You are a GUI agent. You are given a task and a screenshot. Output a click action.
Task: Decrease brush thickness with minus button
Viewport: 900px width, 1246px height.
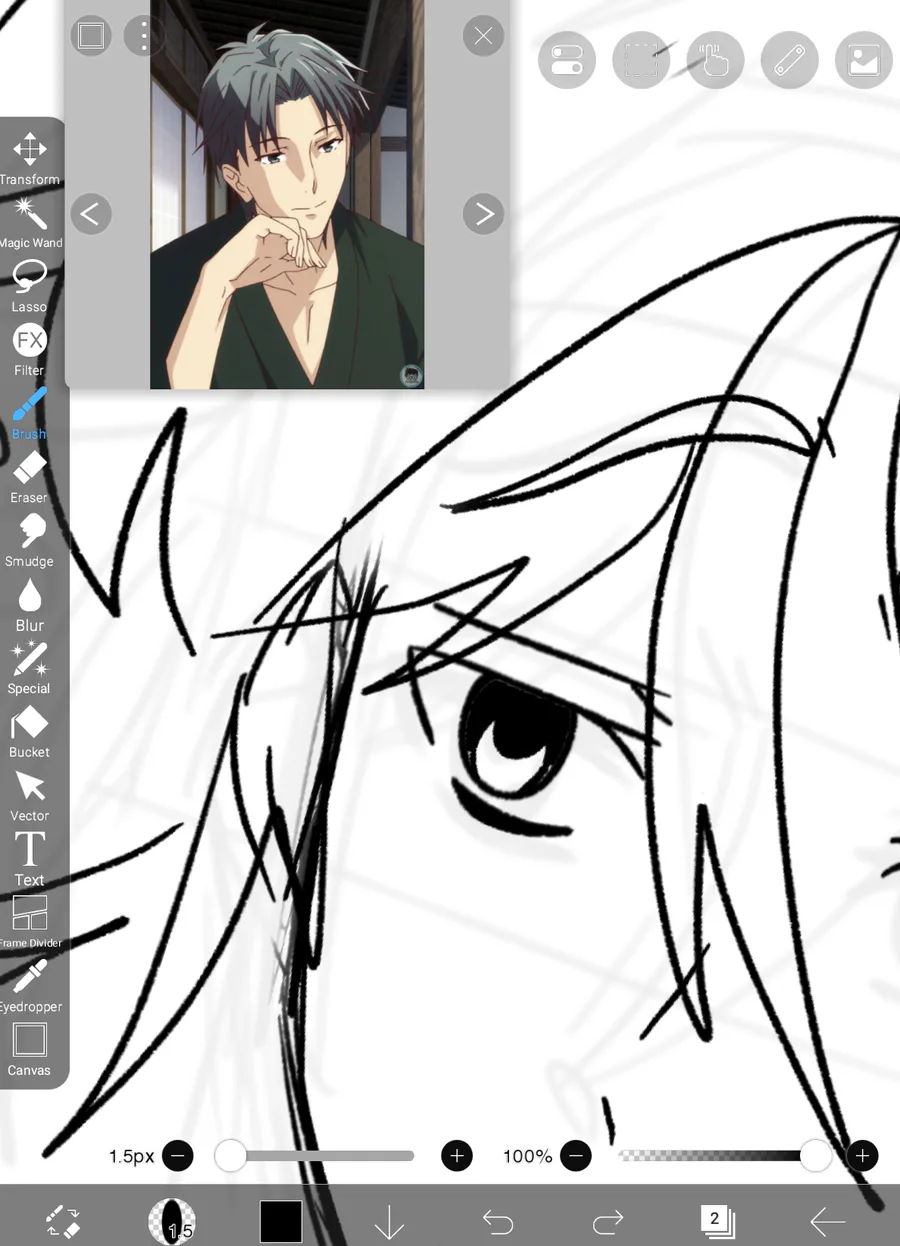point(178,1156)
